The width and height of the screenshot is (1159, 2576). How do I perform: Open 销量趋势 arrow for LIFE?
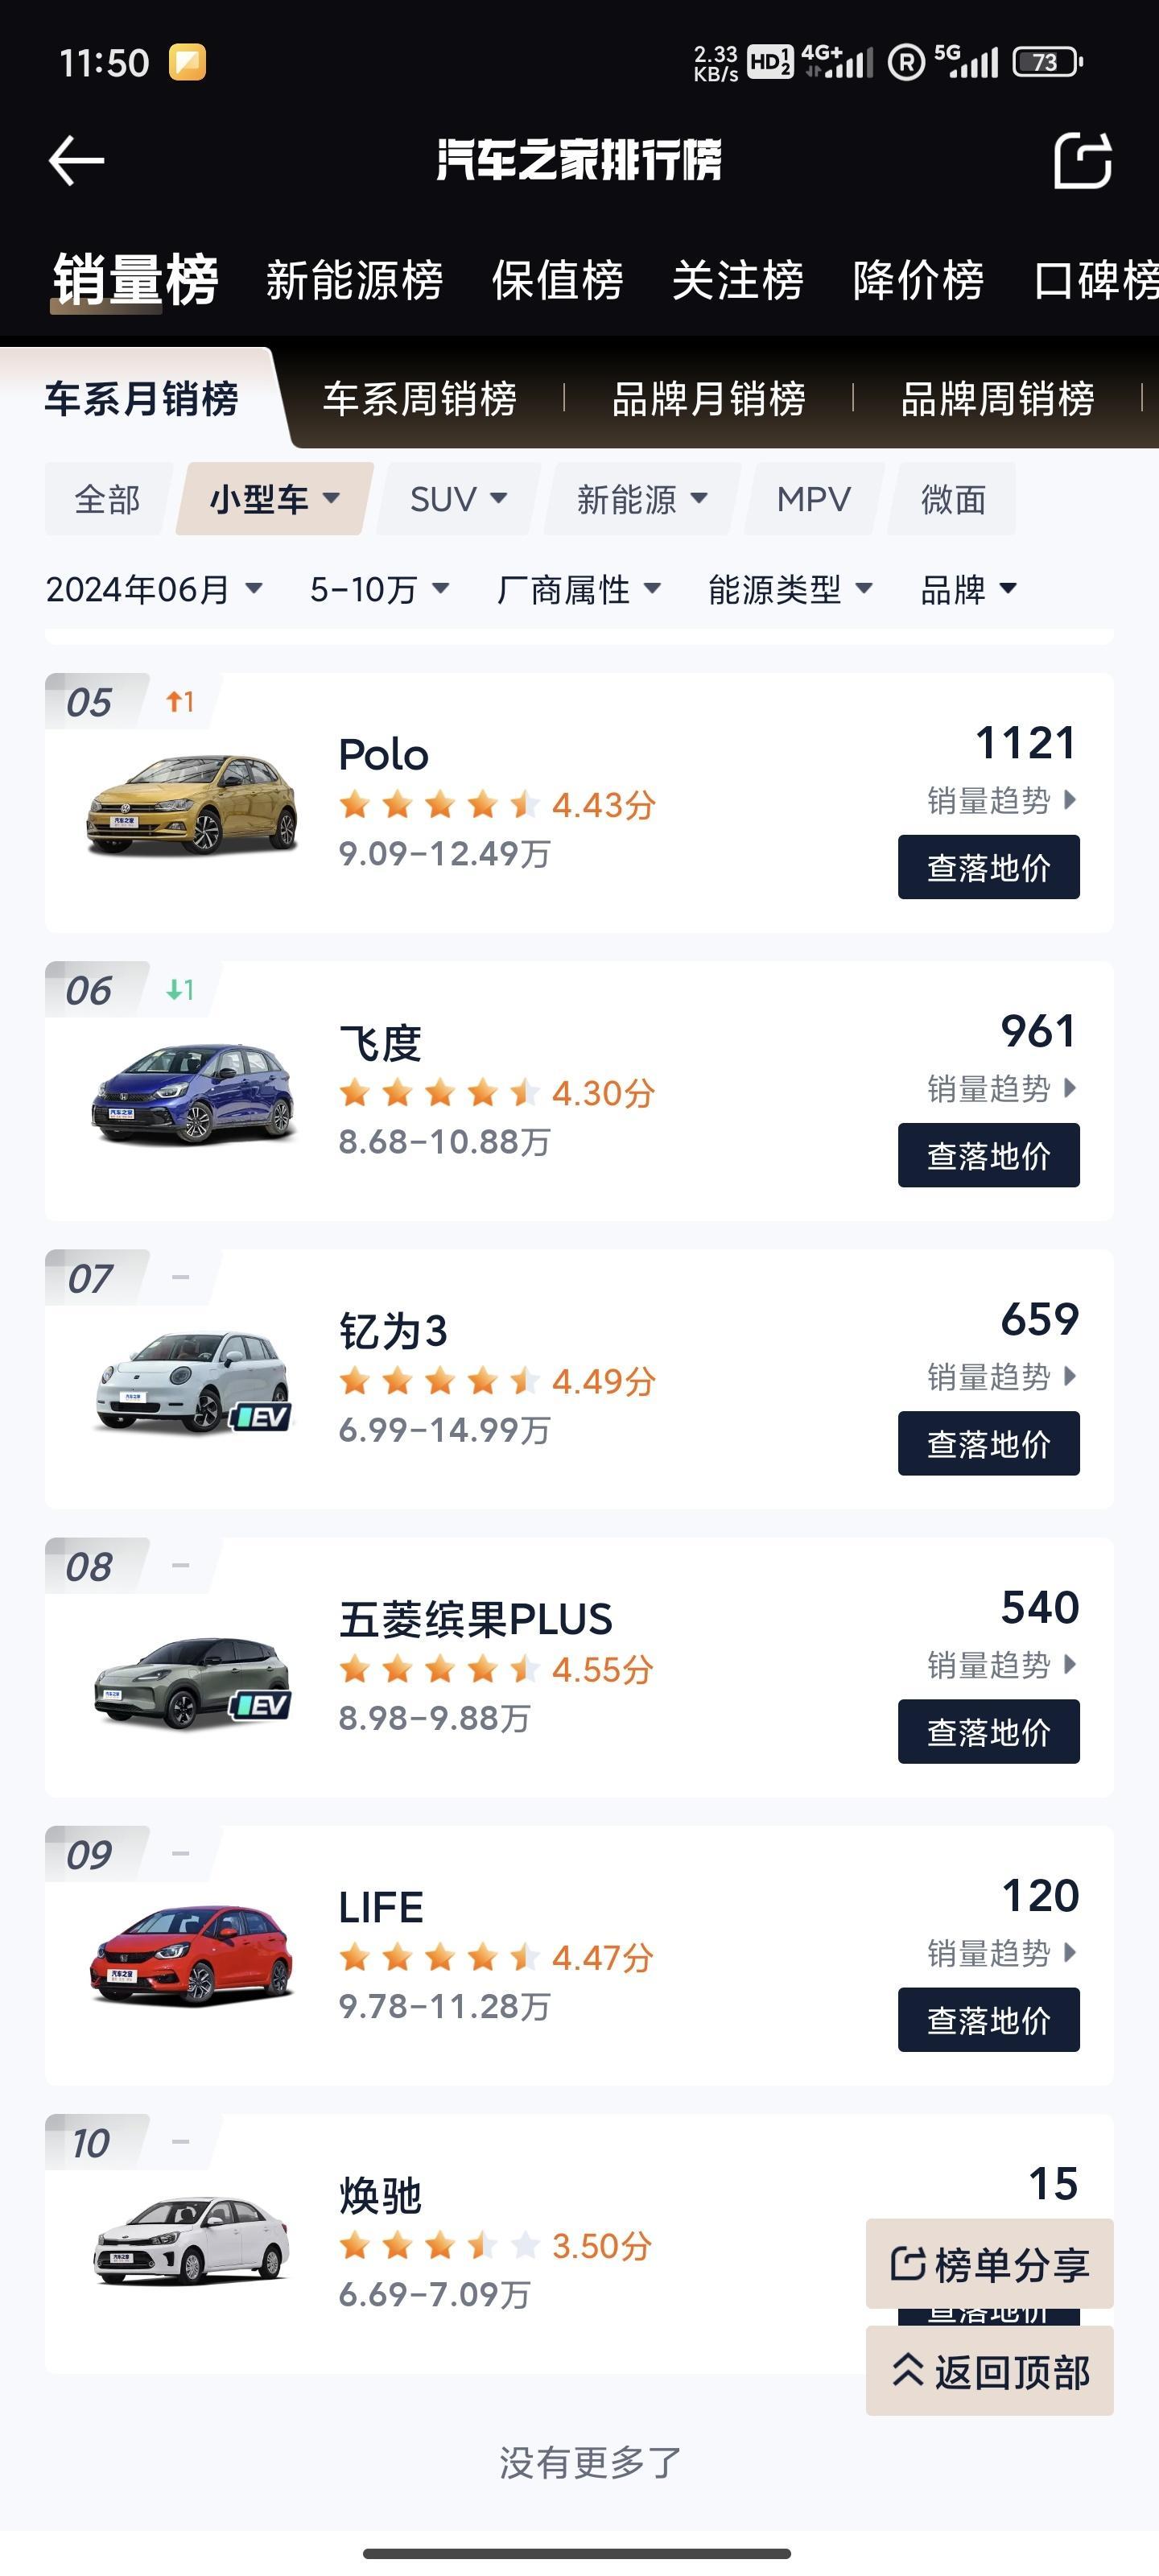(x=1070, y=1952)
